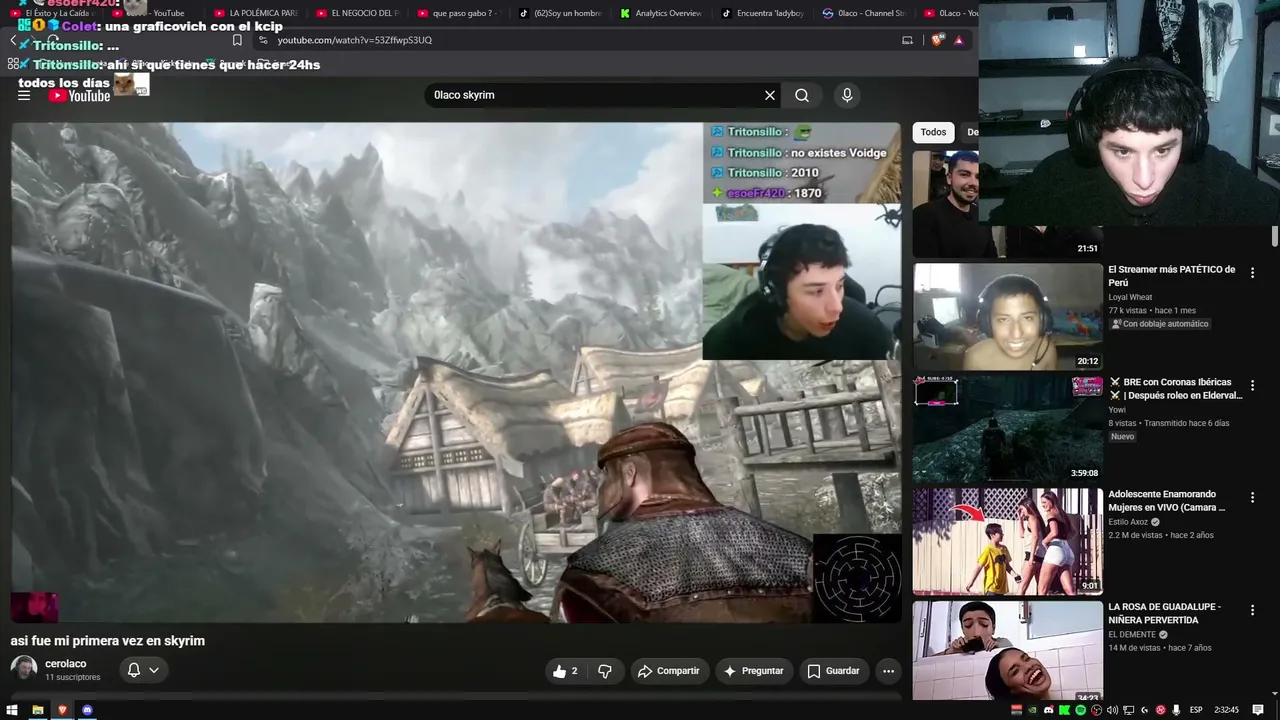
Task: Focus the YouTube search box
Action: 595,95
